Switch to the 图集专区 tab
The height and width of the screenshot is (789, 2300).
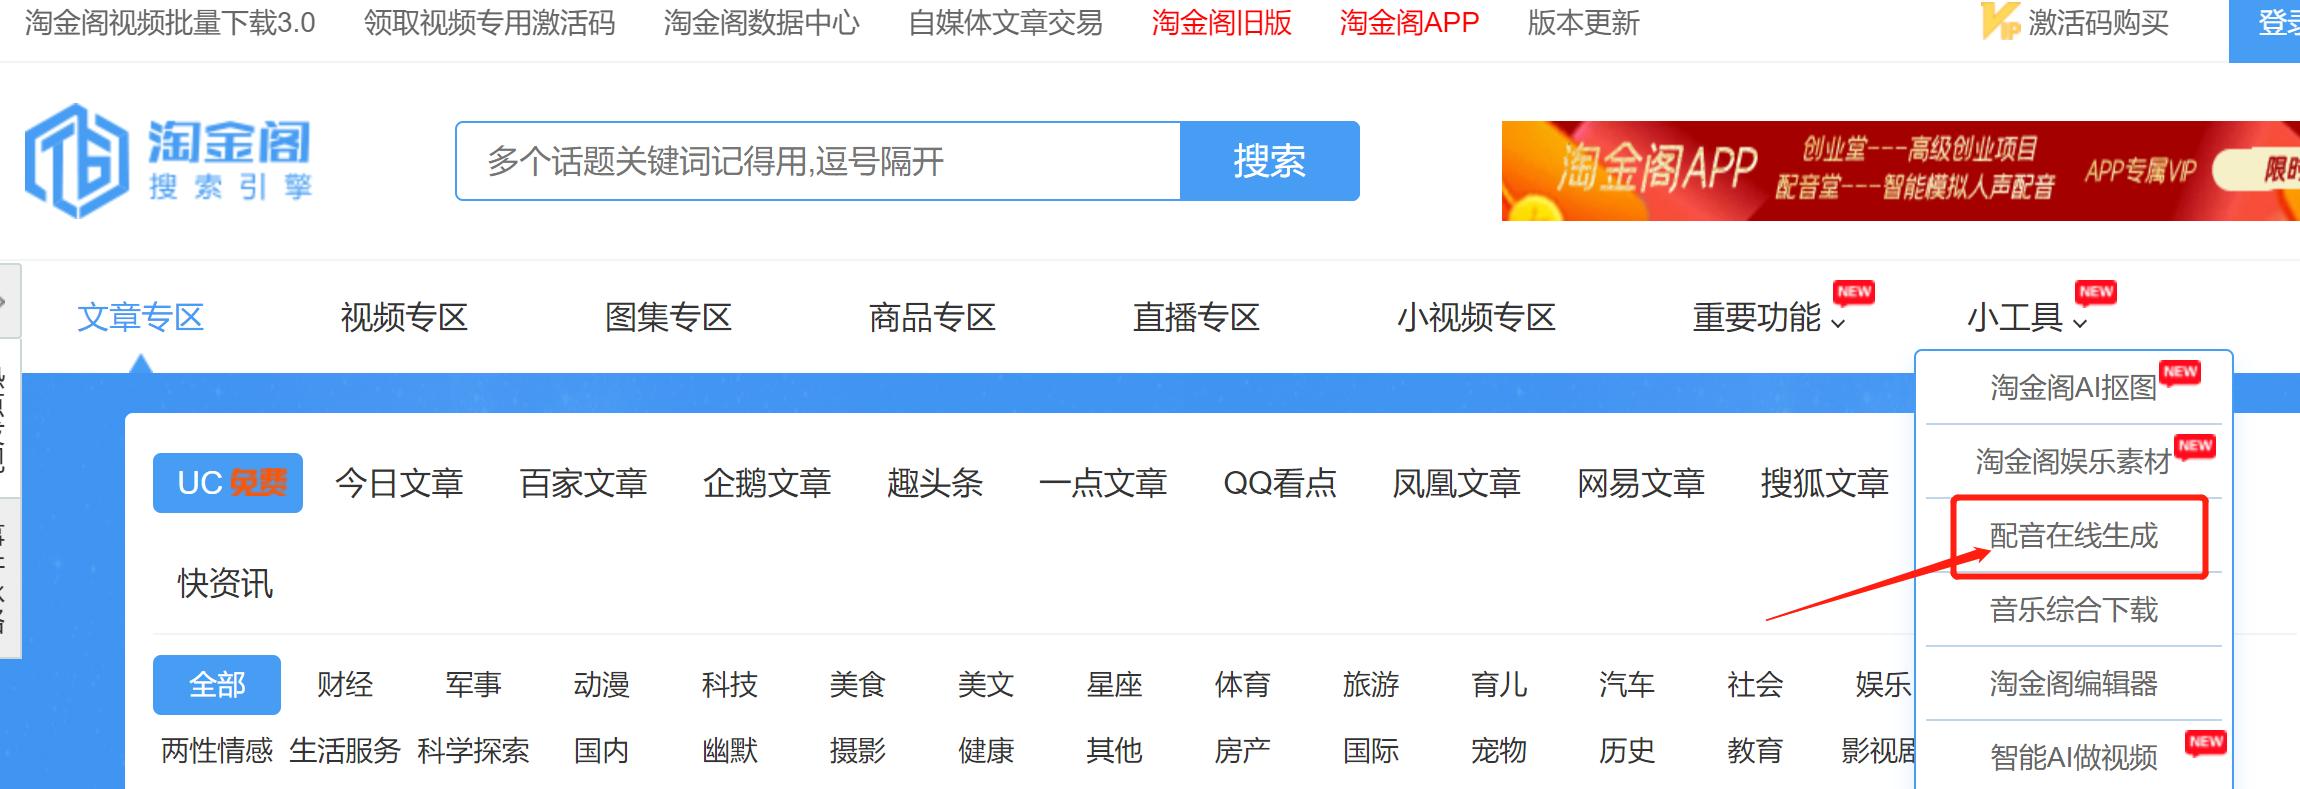tap(669, 318)
